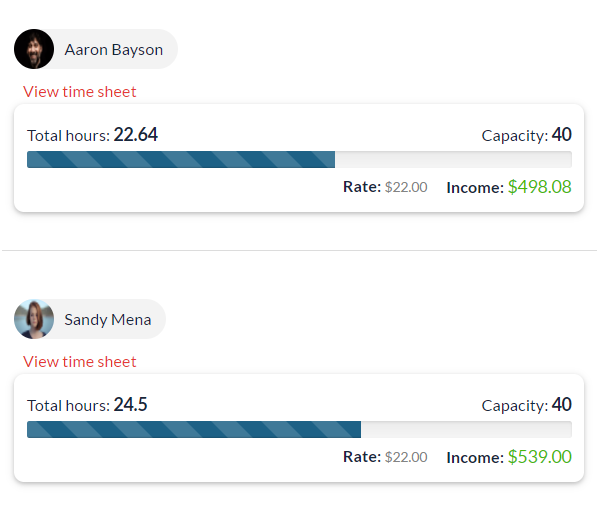
Task: Select the Aaron Bayson name label
Action: pyautogui.click(x=113, y=49)
